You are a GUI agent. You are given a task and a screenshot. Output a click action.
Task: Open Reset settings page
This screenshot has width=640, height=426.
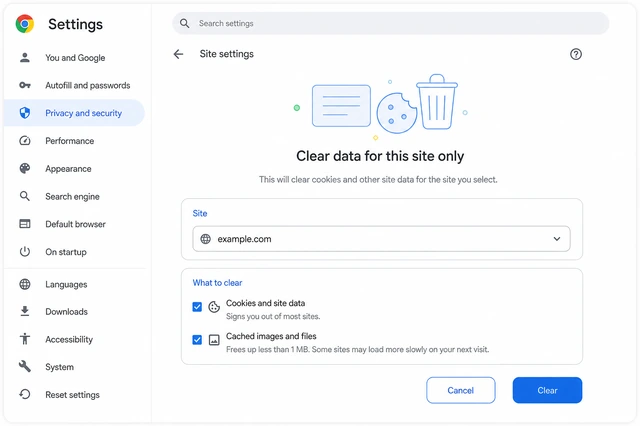pos(75,395)
